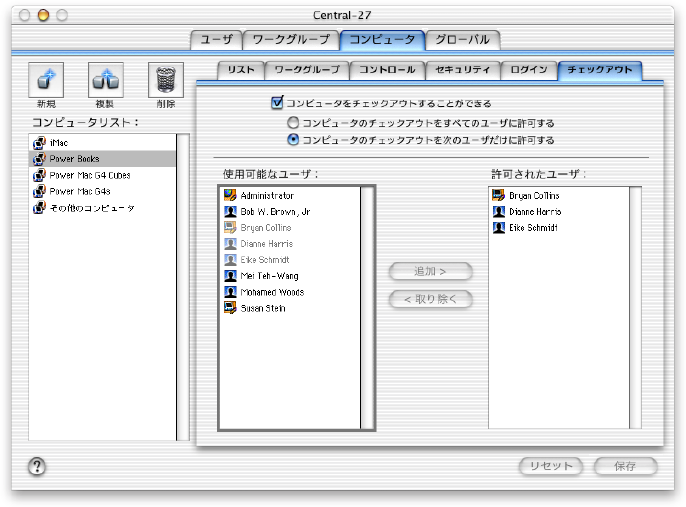Click dimmed Dianne Harris icon in available users
The height and width of the screenshot is (507, 686).
point(230,244)
